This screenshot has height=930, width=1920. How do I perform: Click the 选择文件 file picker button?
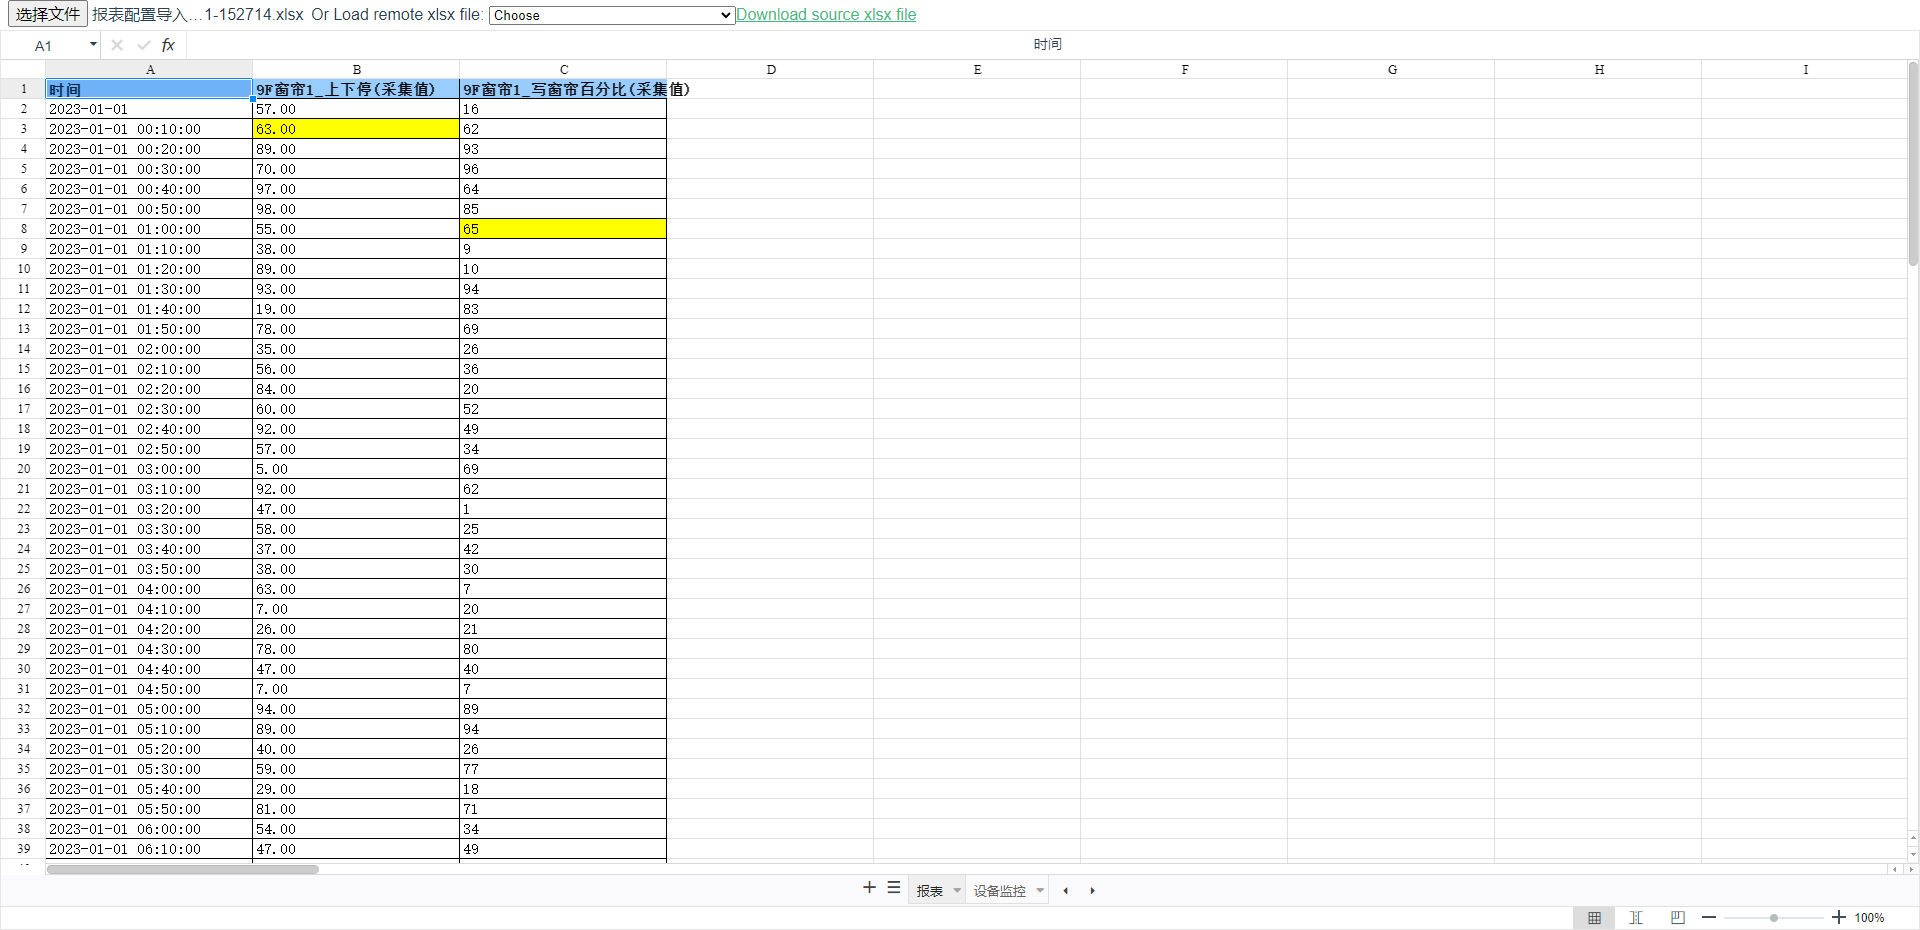(47, 14)
